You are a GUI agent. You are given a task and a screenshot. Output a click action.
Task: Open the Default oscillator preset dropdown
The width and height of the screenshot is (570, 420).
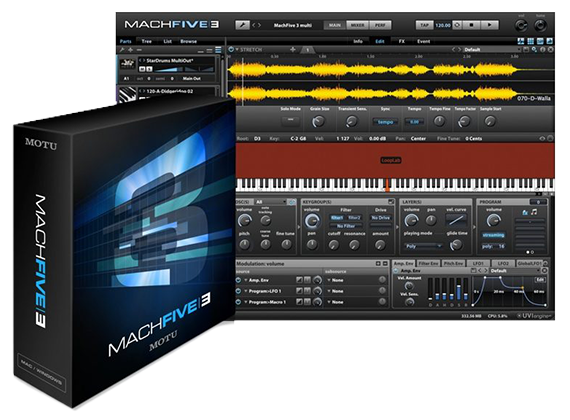pyautogui.click(x=491, y=50)
